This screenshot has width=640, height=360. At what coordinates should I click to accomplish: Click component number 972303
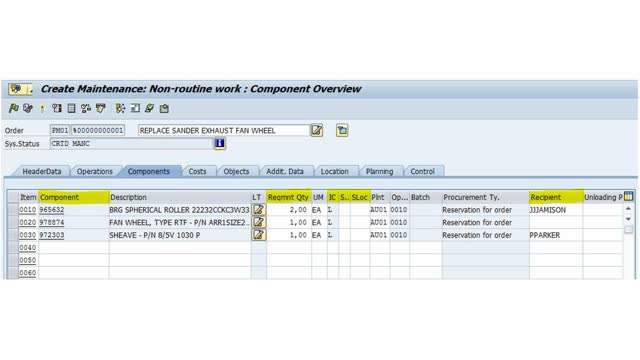click(x=51, y=235)
